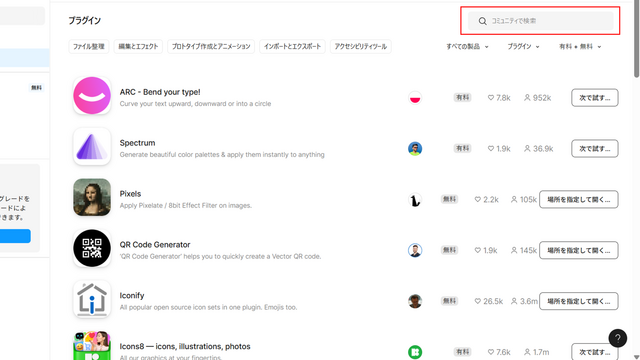The image size is (640, 360).
Task: Focus the コミュニティで検索 search field
Action: point(540,21)
